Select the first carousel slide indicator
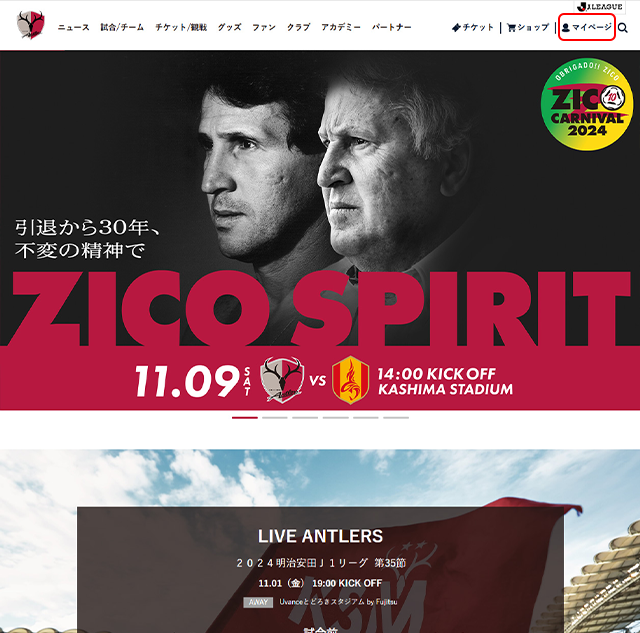640x633 pixels. coord(244,418)
